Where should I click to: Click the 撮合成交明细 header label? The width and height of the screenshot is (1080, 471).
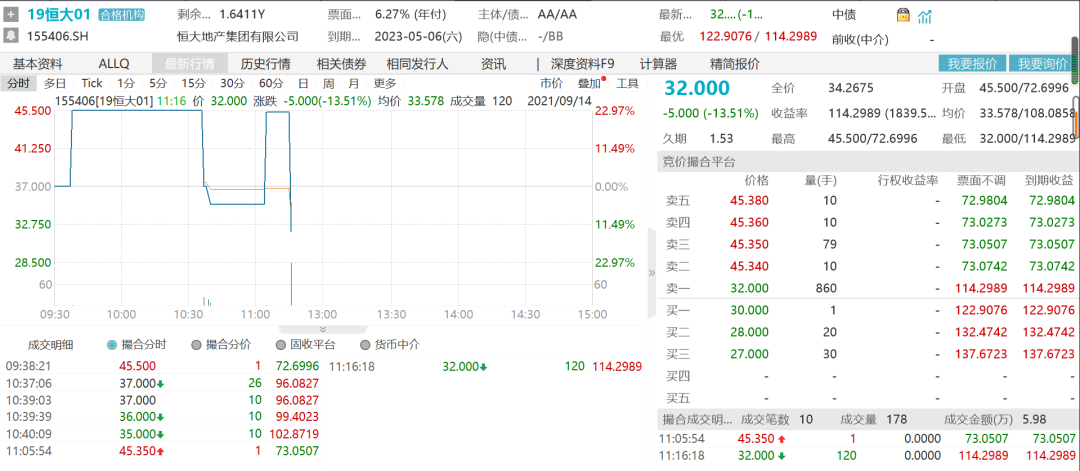point(698,419)
